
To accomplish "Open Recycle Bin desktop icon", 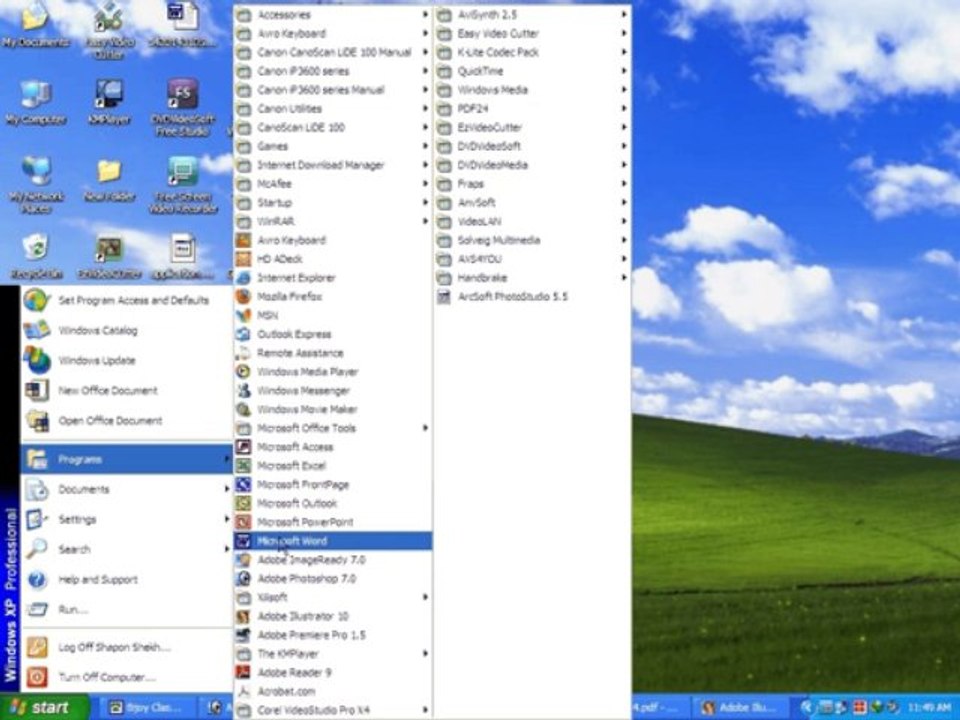I will (36, 256).
